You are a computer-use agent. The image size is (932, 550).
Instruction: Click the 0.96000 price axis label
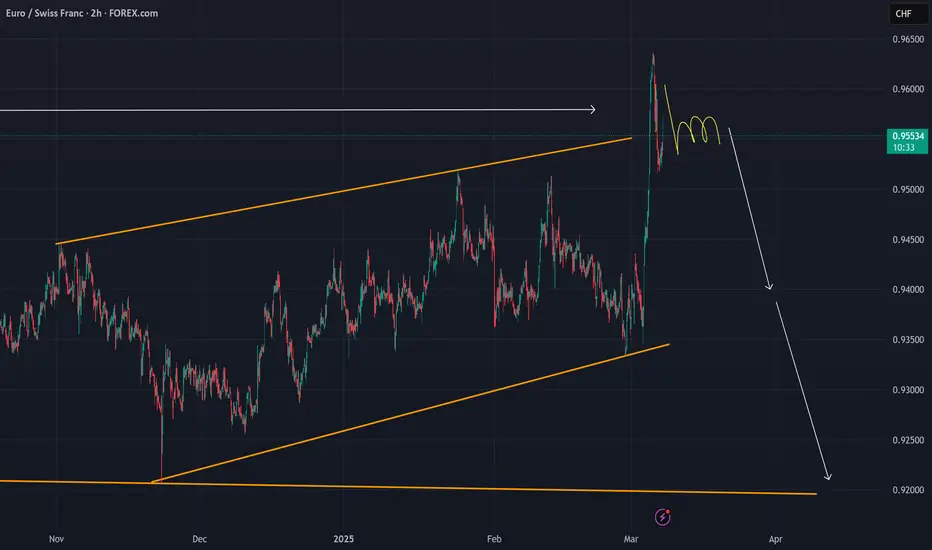[908, 89]
